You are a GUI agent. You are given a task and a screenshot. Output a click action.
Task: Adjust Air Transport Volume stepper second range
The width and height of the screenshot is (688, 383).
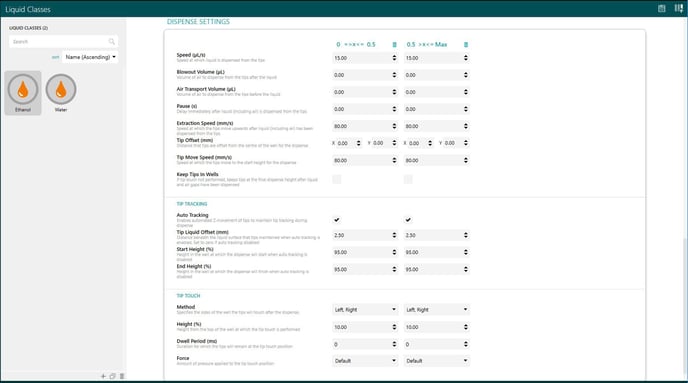point(466,92)
